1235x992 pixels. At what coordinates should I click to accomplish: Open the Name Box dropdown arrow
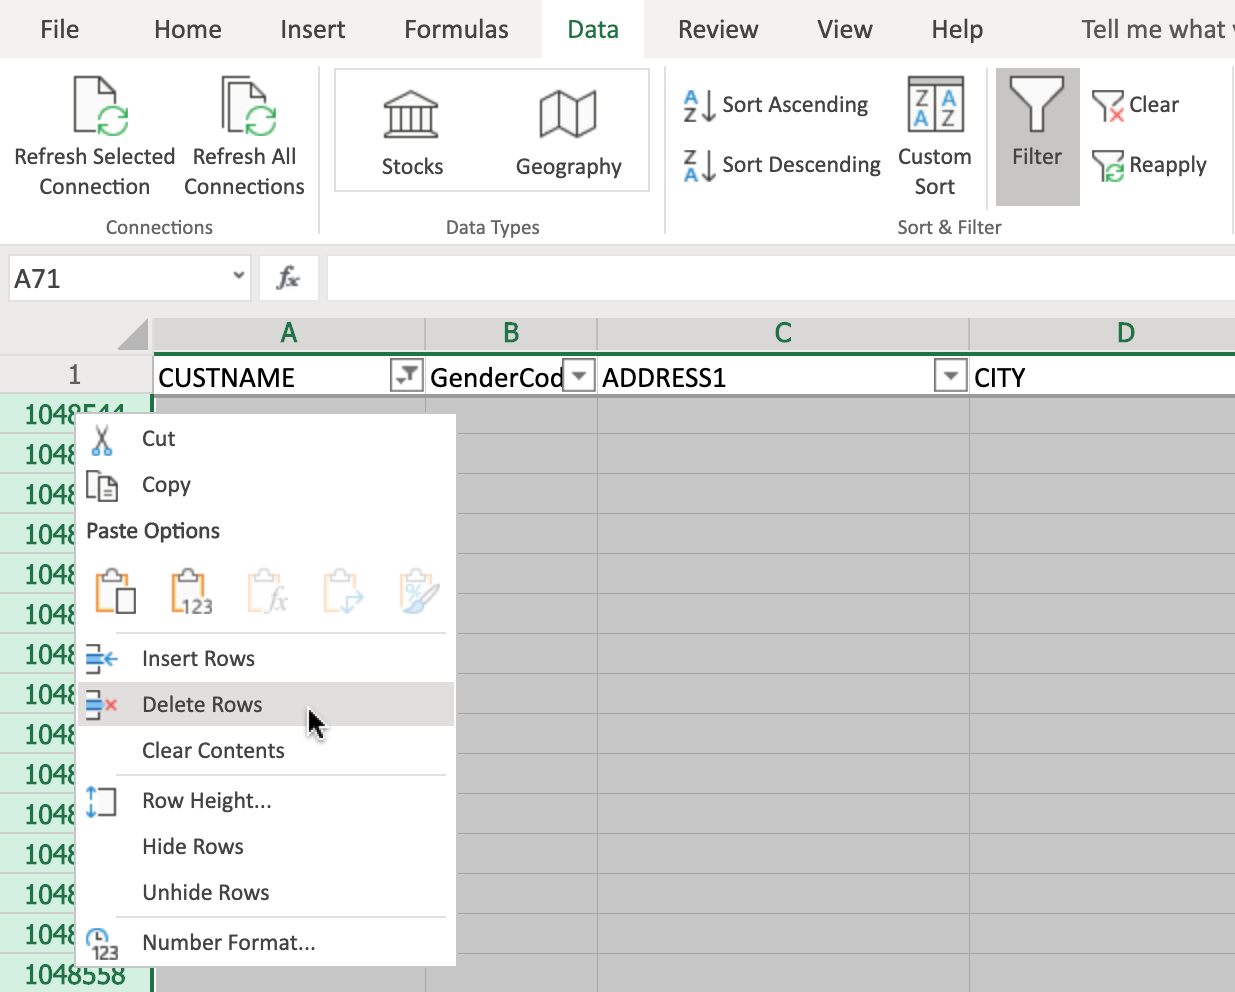pyautogui.click(x=239, y=276)
